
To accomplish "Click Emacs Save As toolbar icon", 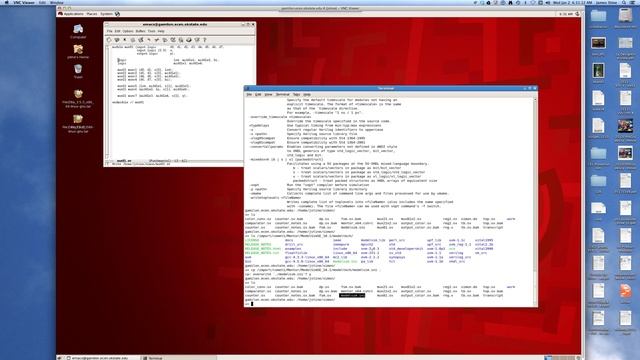I will pos(141,40).
